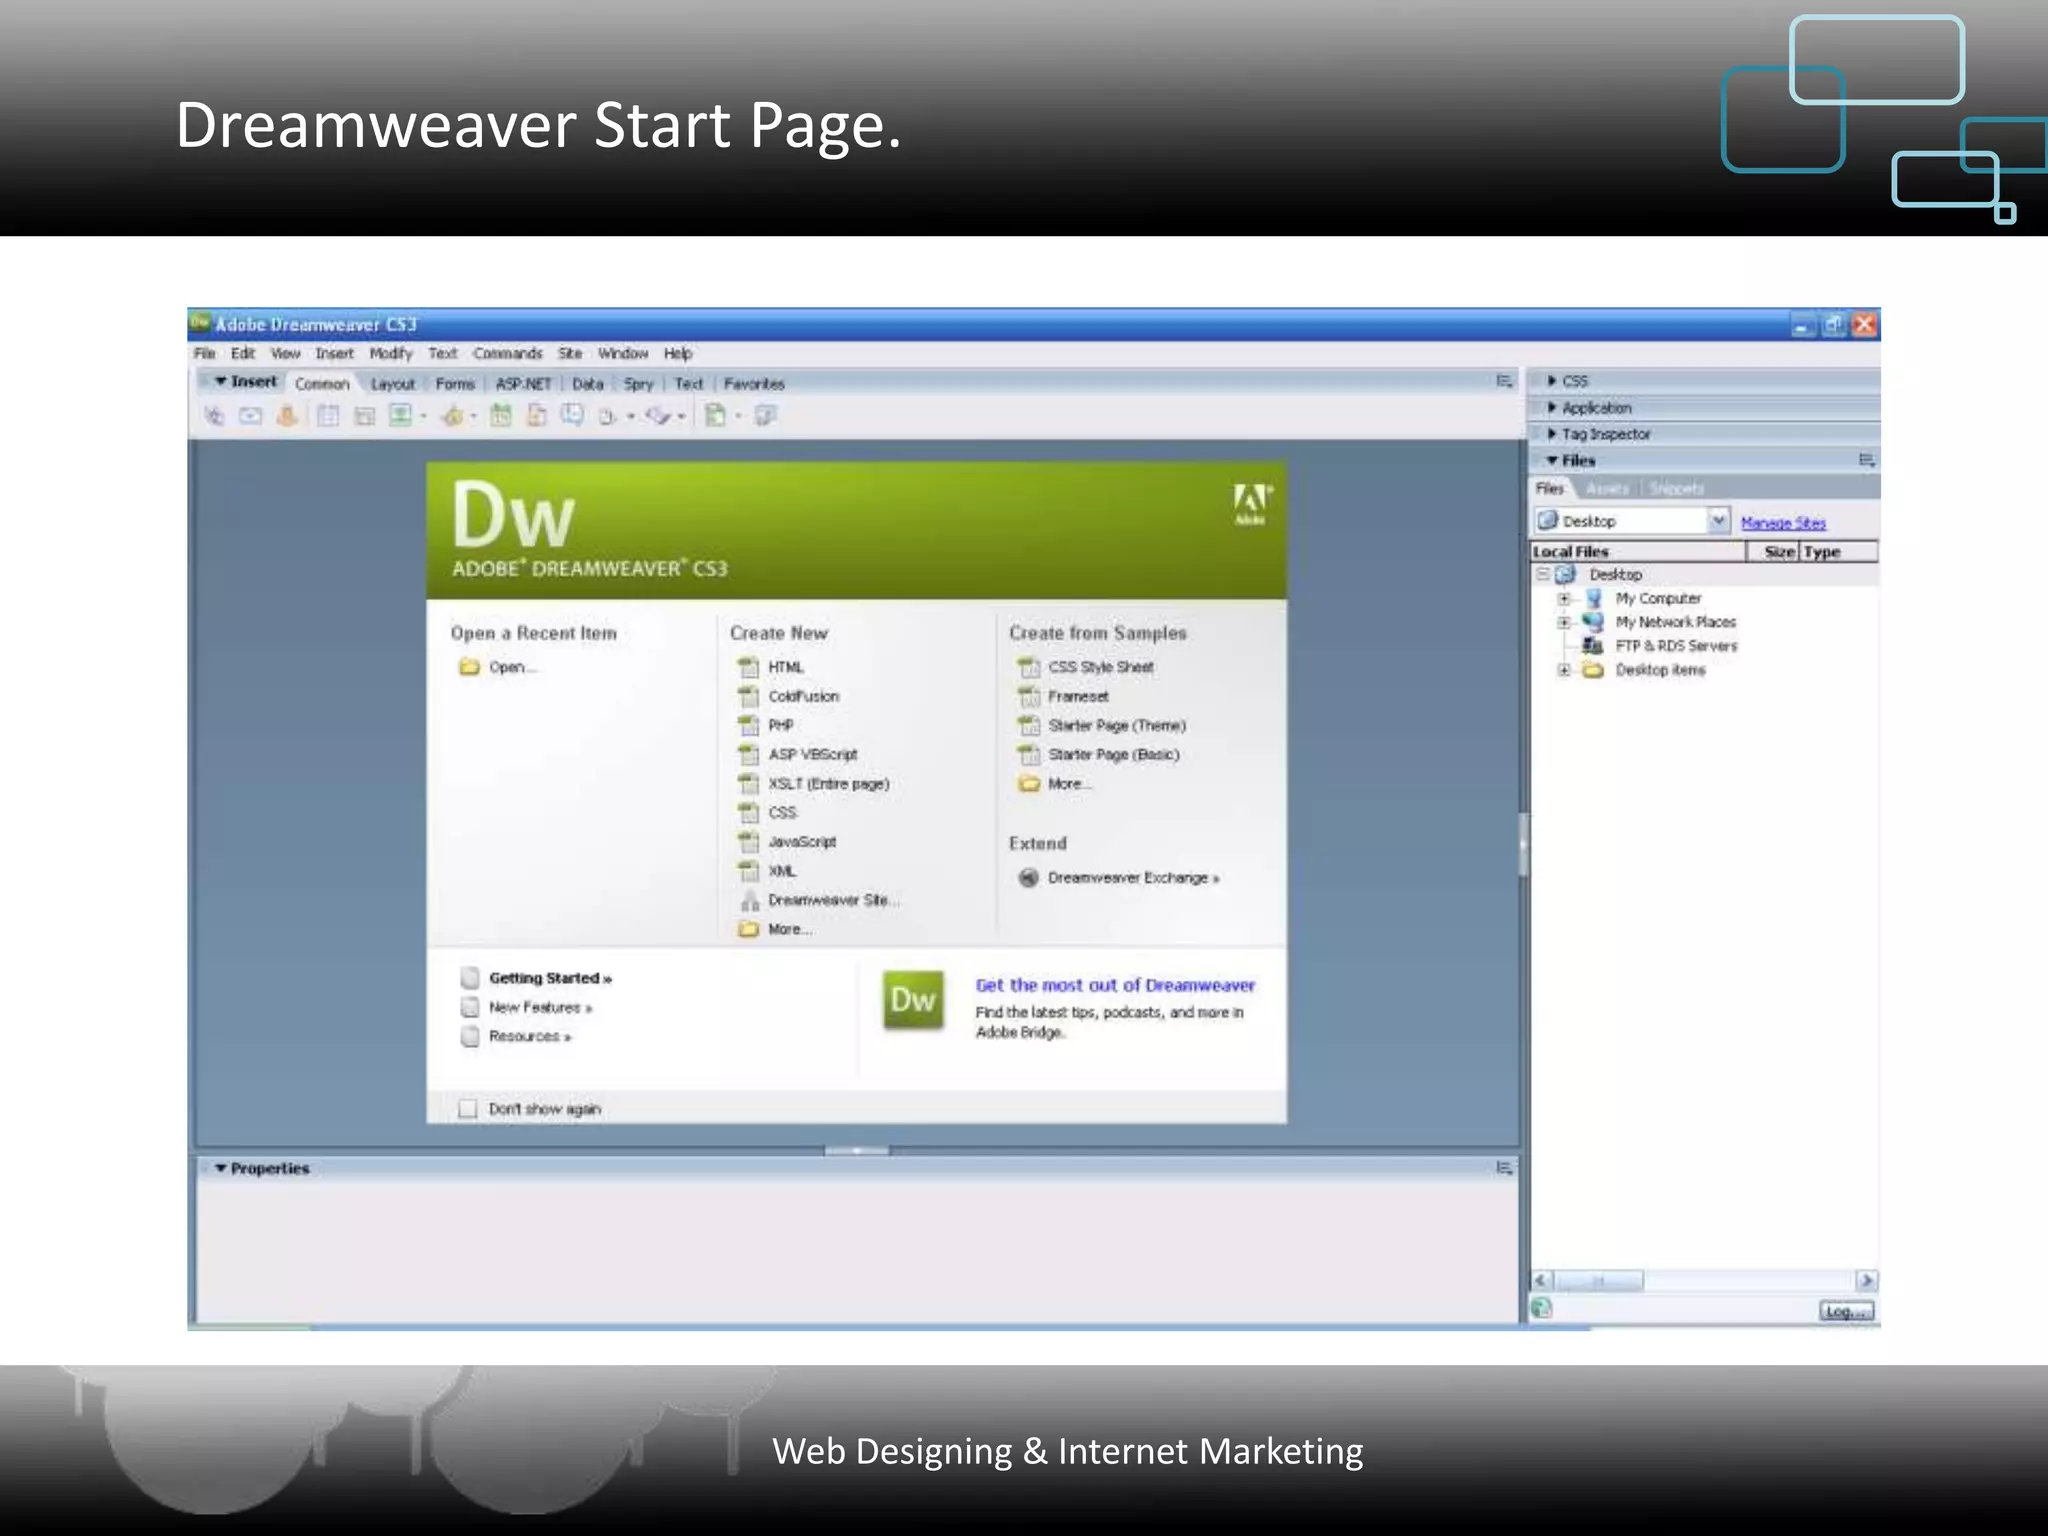Switch to the Spry insert tab

(x=638, y=384)
